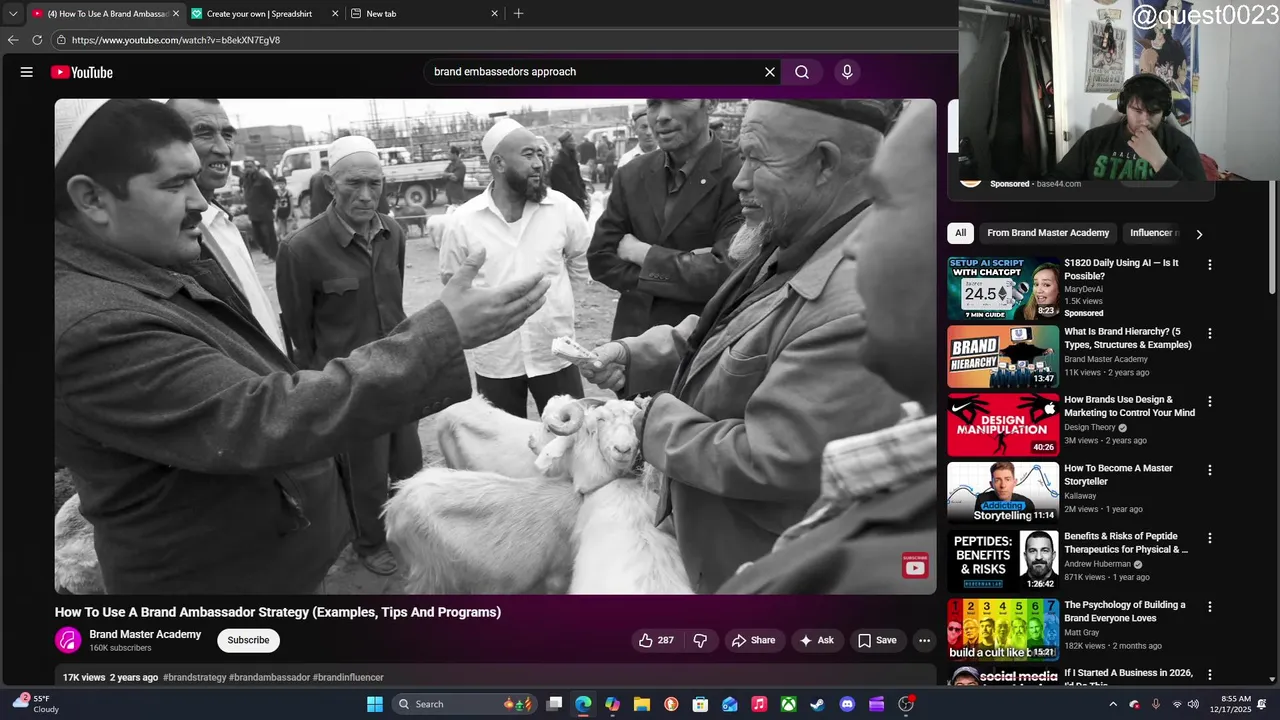Open options for How Brands Use Design video
Viewport: 1280px width, 720px height.
(1209, 401)
